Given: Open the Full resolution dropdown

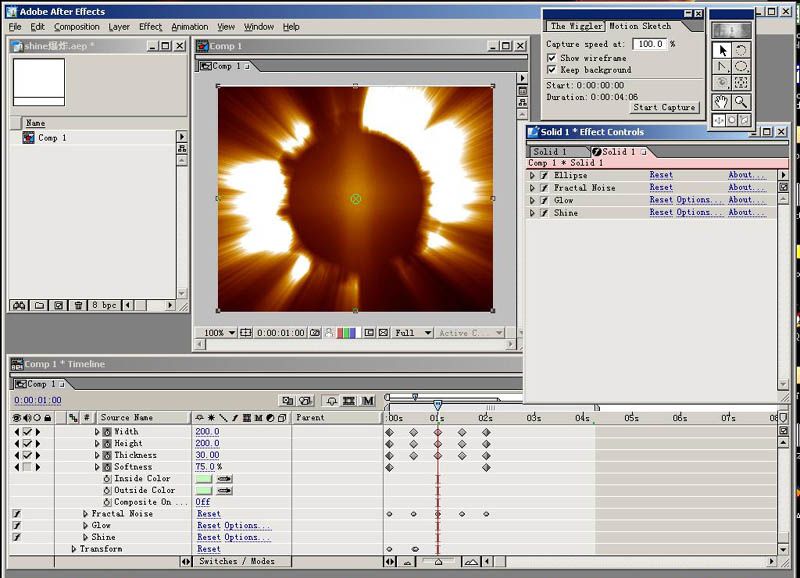Looking at the screenshot, I should (x=413, y=333).
